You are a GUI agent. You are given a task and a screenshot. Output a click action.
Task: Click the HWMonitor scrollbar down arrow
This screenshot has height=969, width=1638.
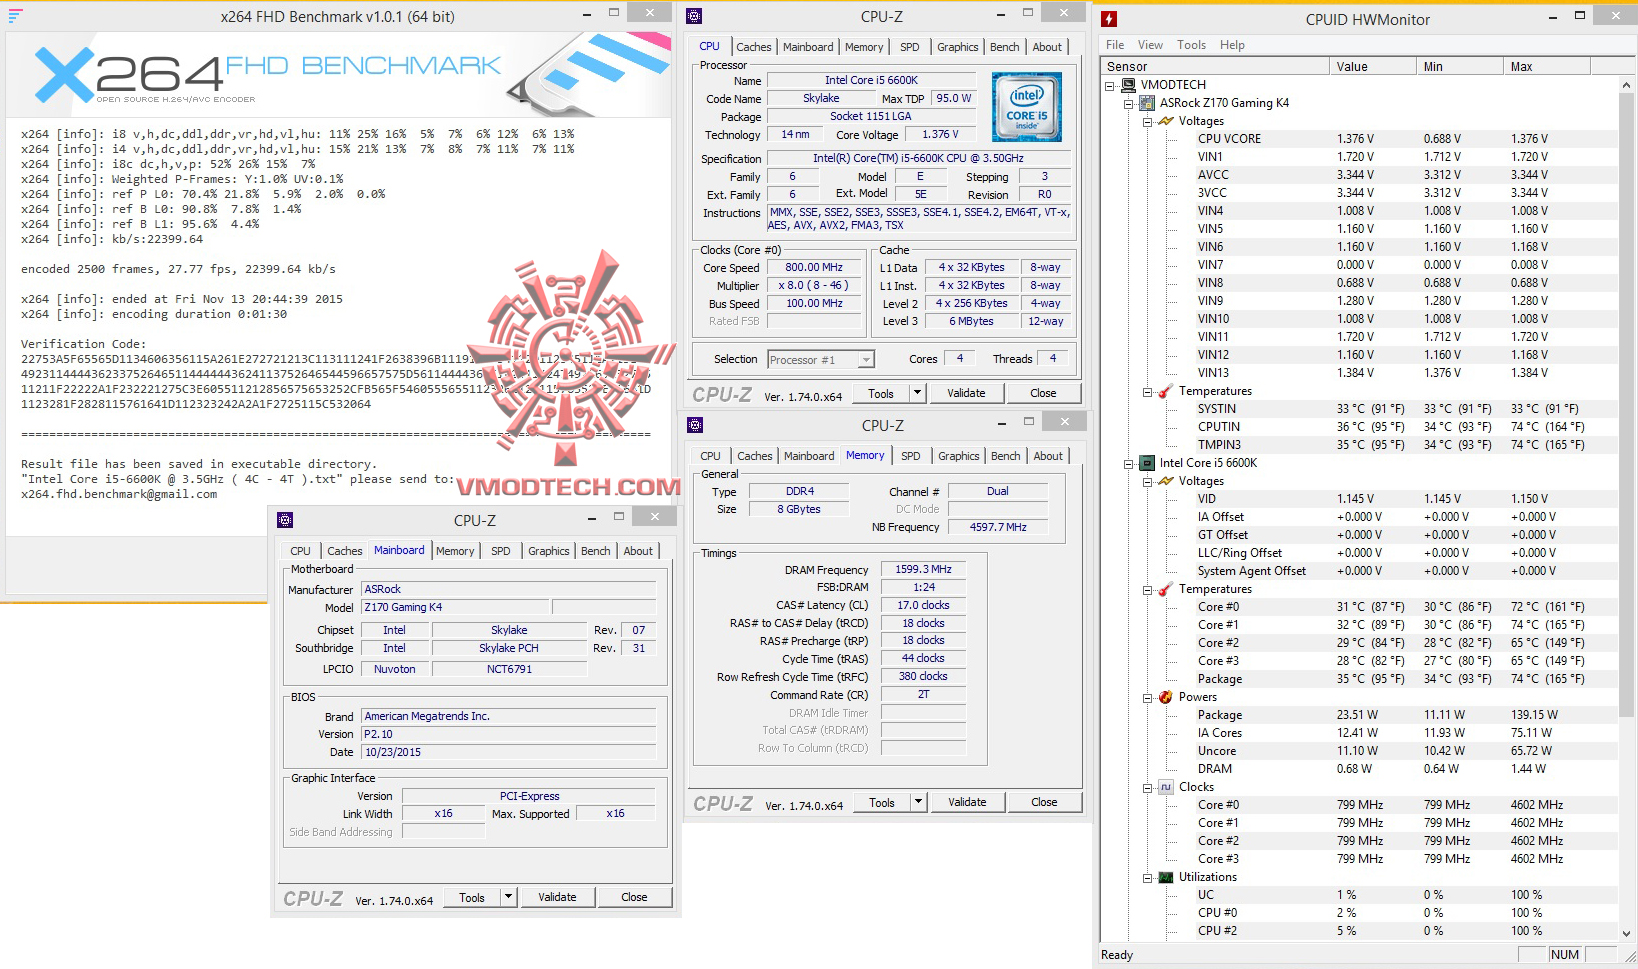(x=1627, y=933)
